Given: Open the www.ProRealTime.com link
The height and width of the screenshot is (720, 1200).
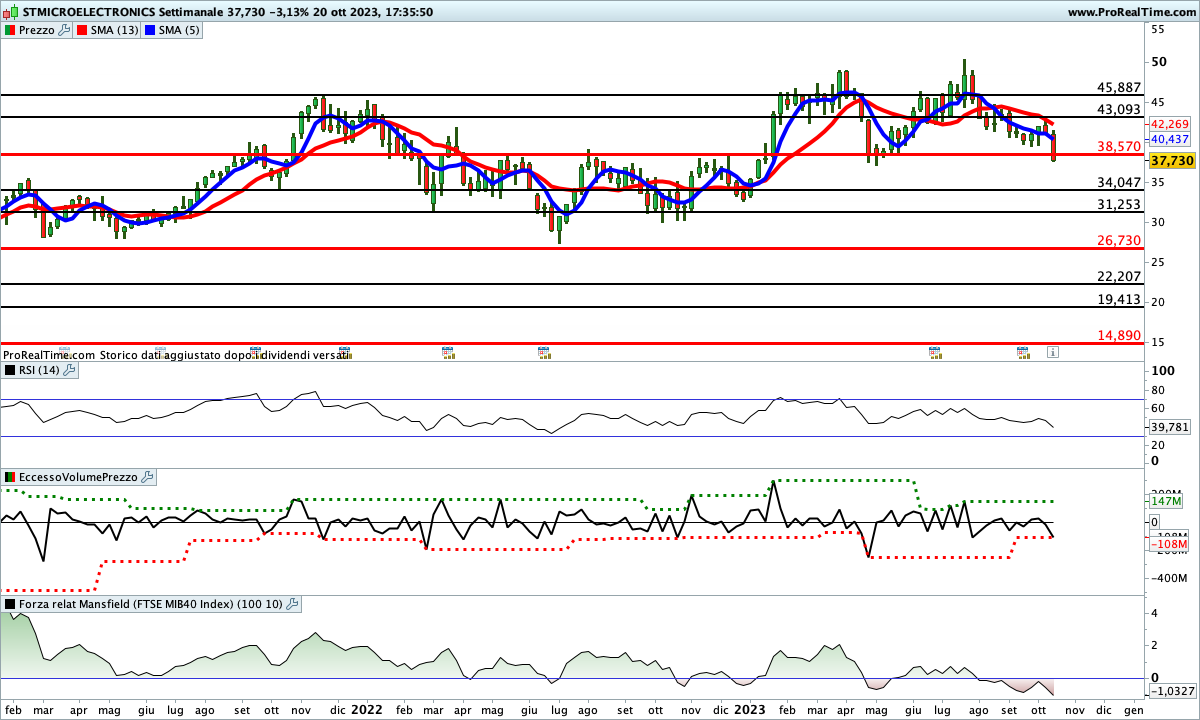Looking at the screenshot, I should 1132,12.
